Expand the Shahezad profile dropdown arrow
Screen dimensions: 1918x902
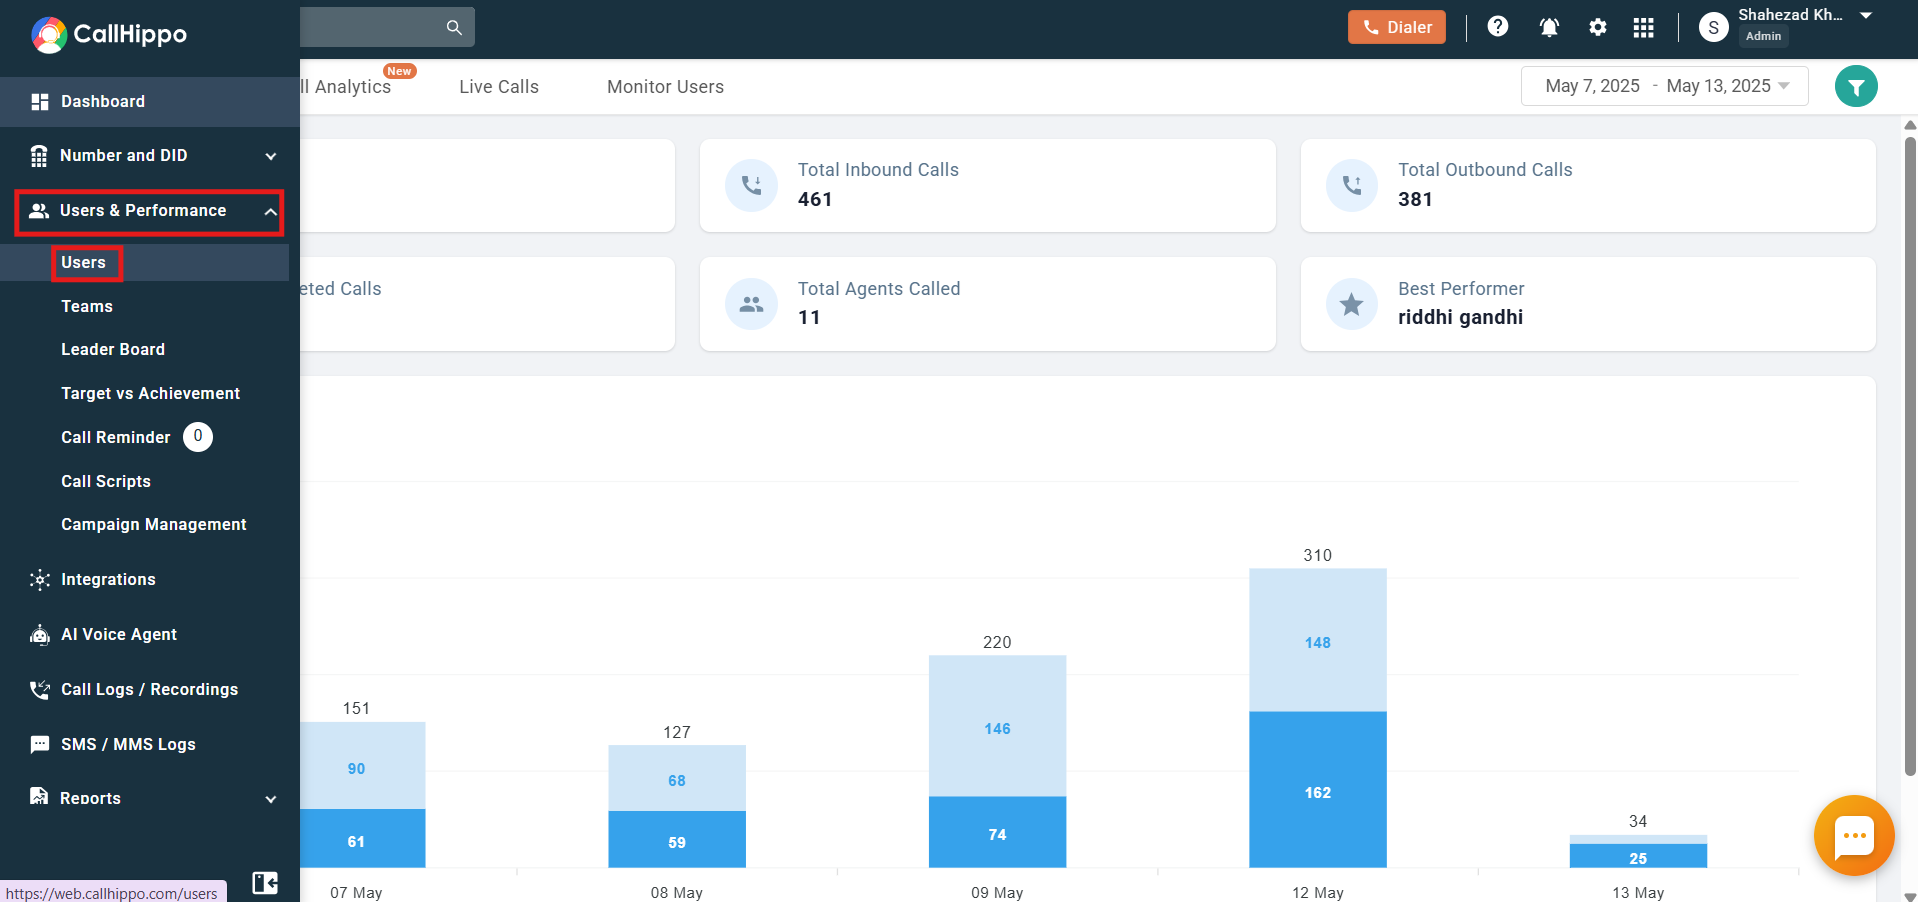[x=1865, y=15]
